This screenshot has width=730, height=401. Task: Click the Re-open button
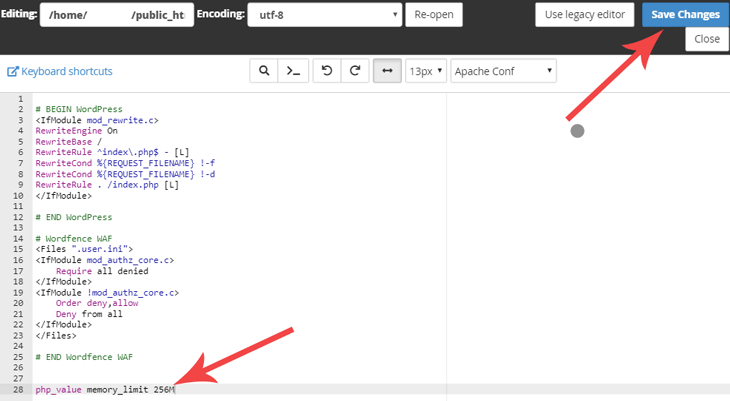434,14
